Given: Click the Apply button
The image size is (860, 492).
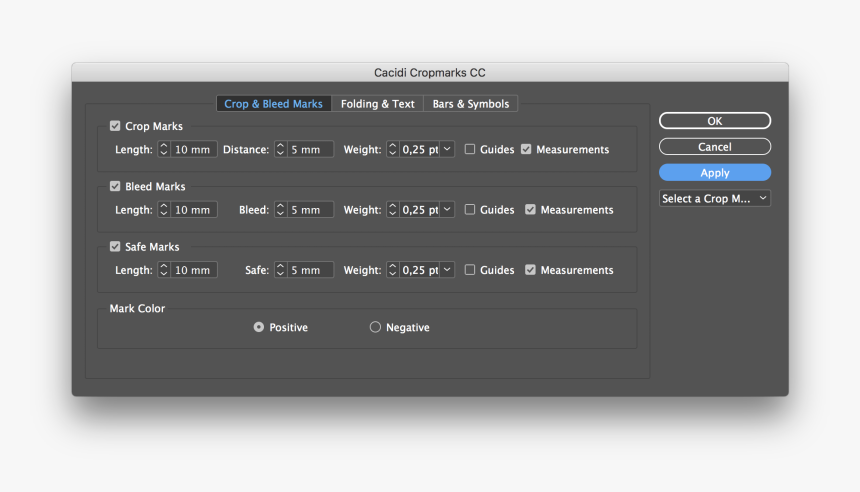Looking at the screenshot, I should click(x=715, y=173).
